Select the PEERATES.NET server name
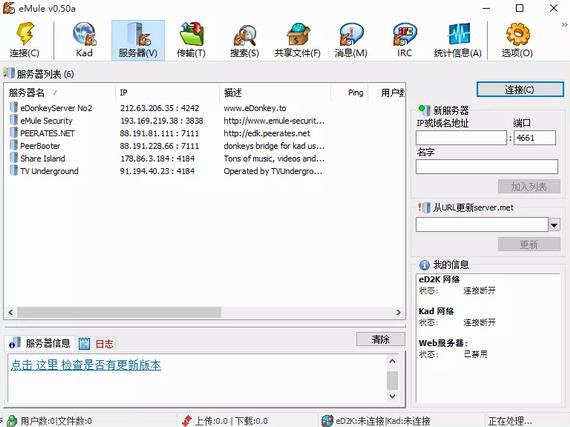 [x=47, y=133]
